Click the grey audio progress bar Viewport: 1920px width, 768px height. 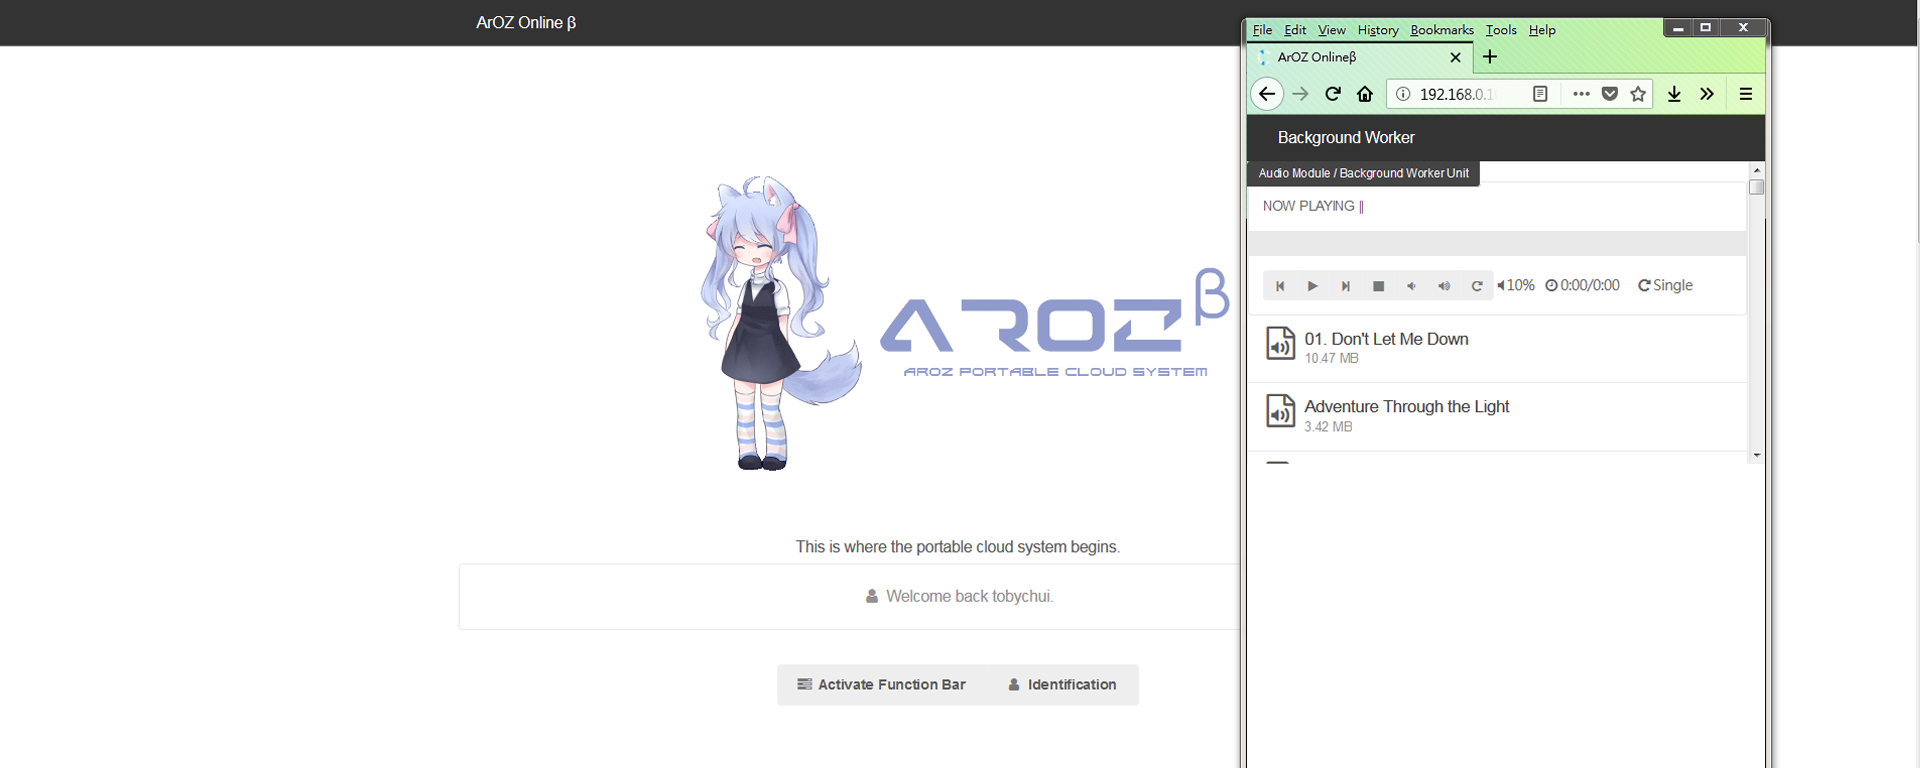(1496, 243)
